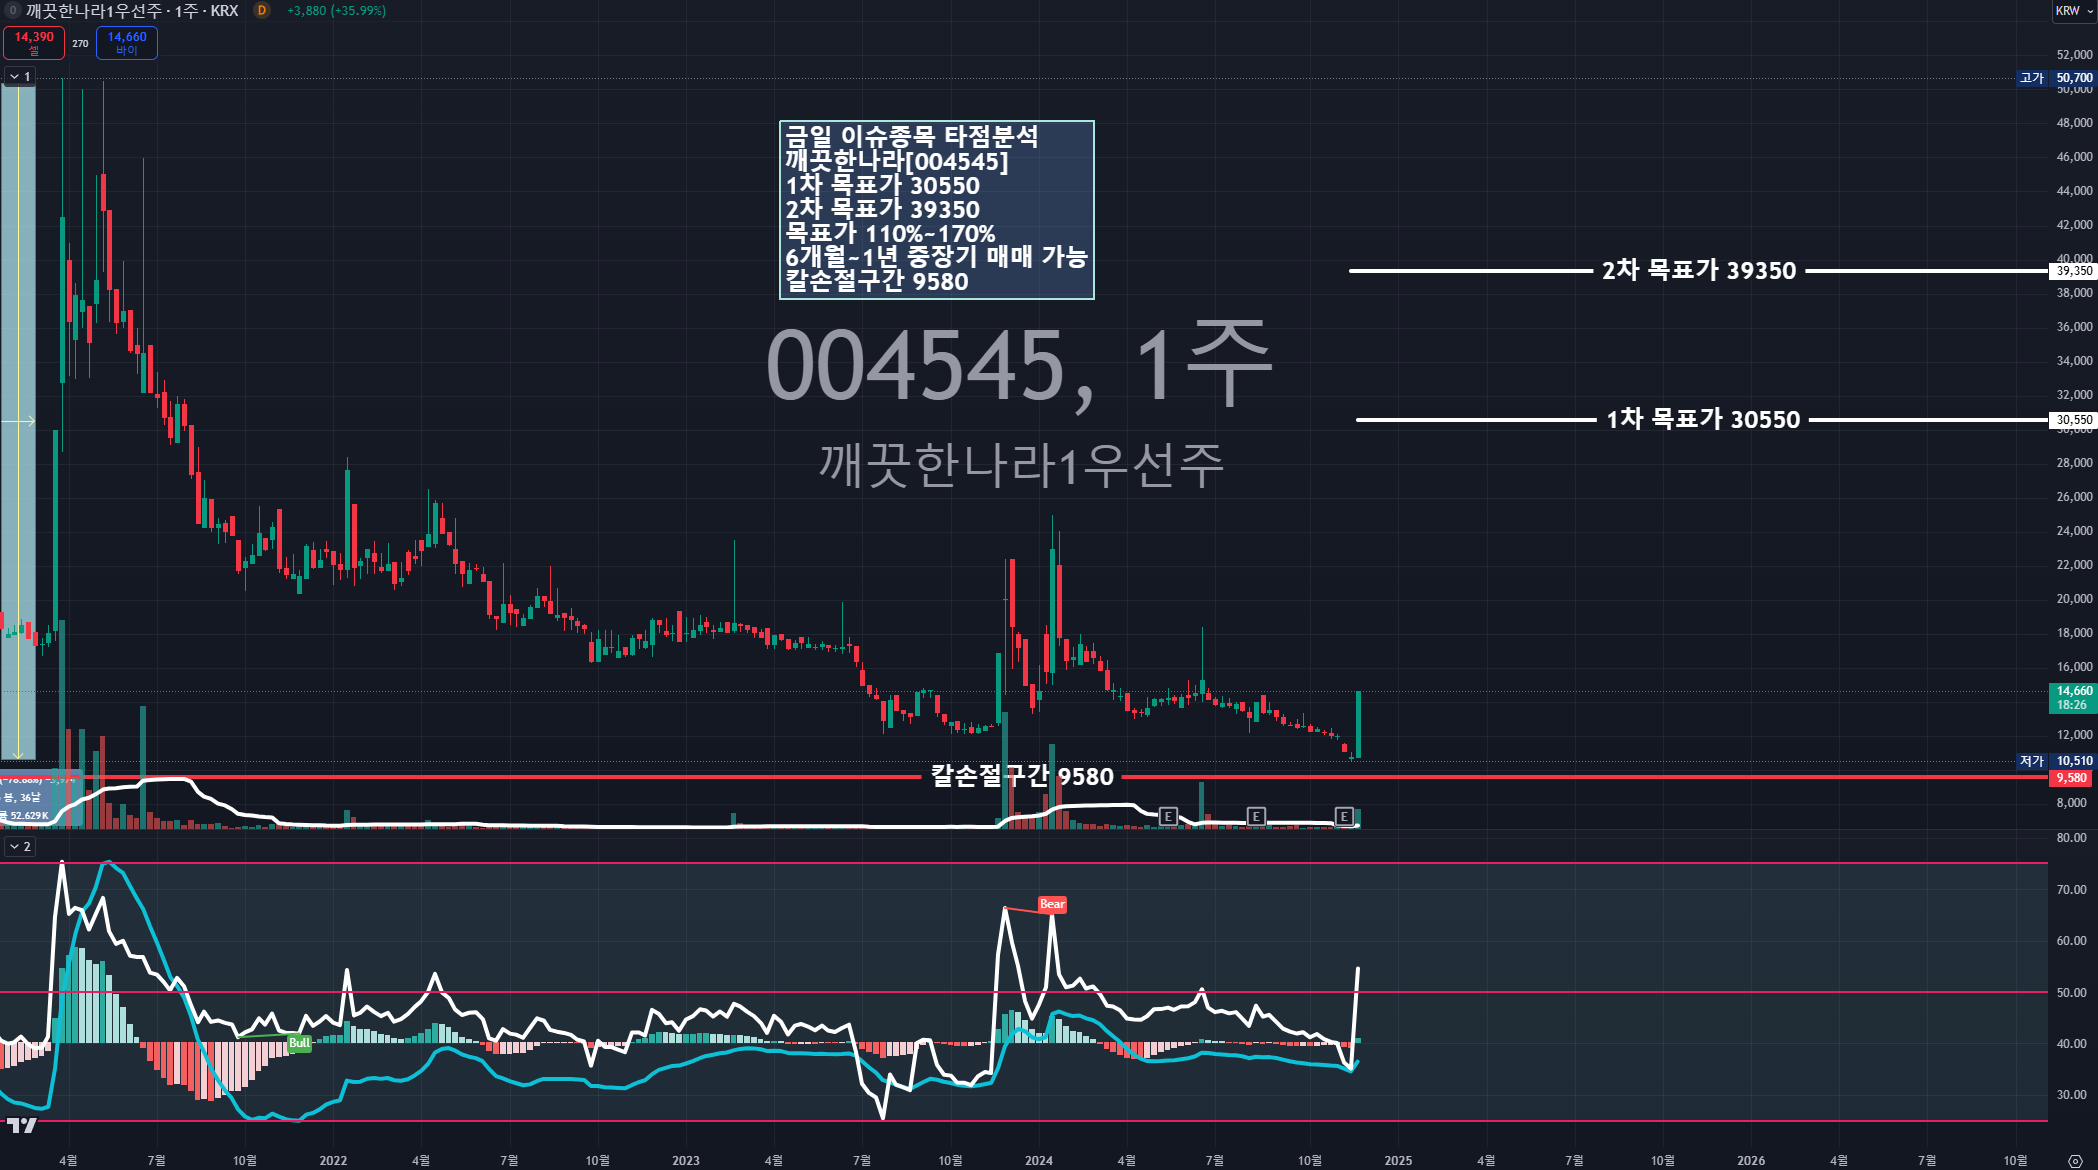Click the 004545, 1주 symbol header in chart
This screenshot has height=1170, width=2098.
click(x=1019, y=366)
